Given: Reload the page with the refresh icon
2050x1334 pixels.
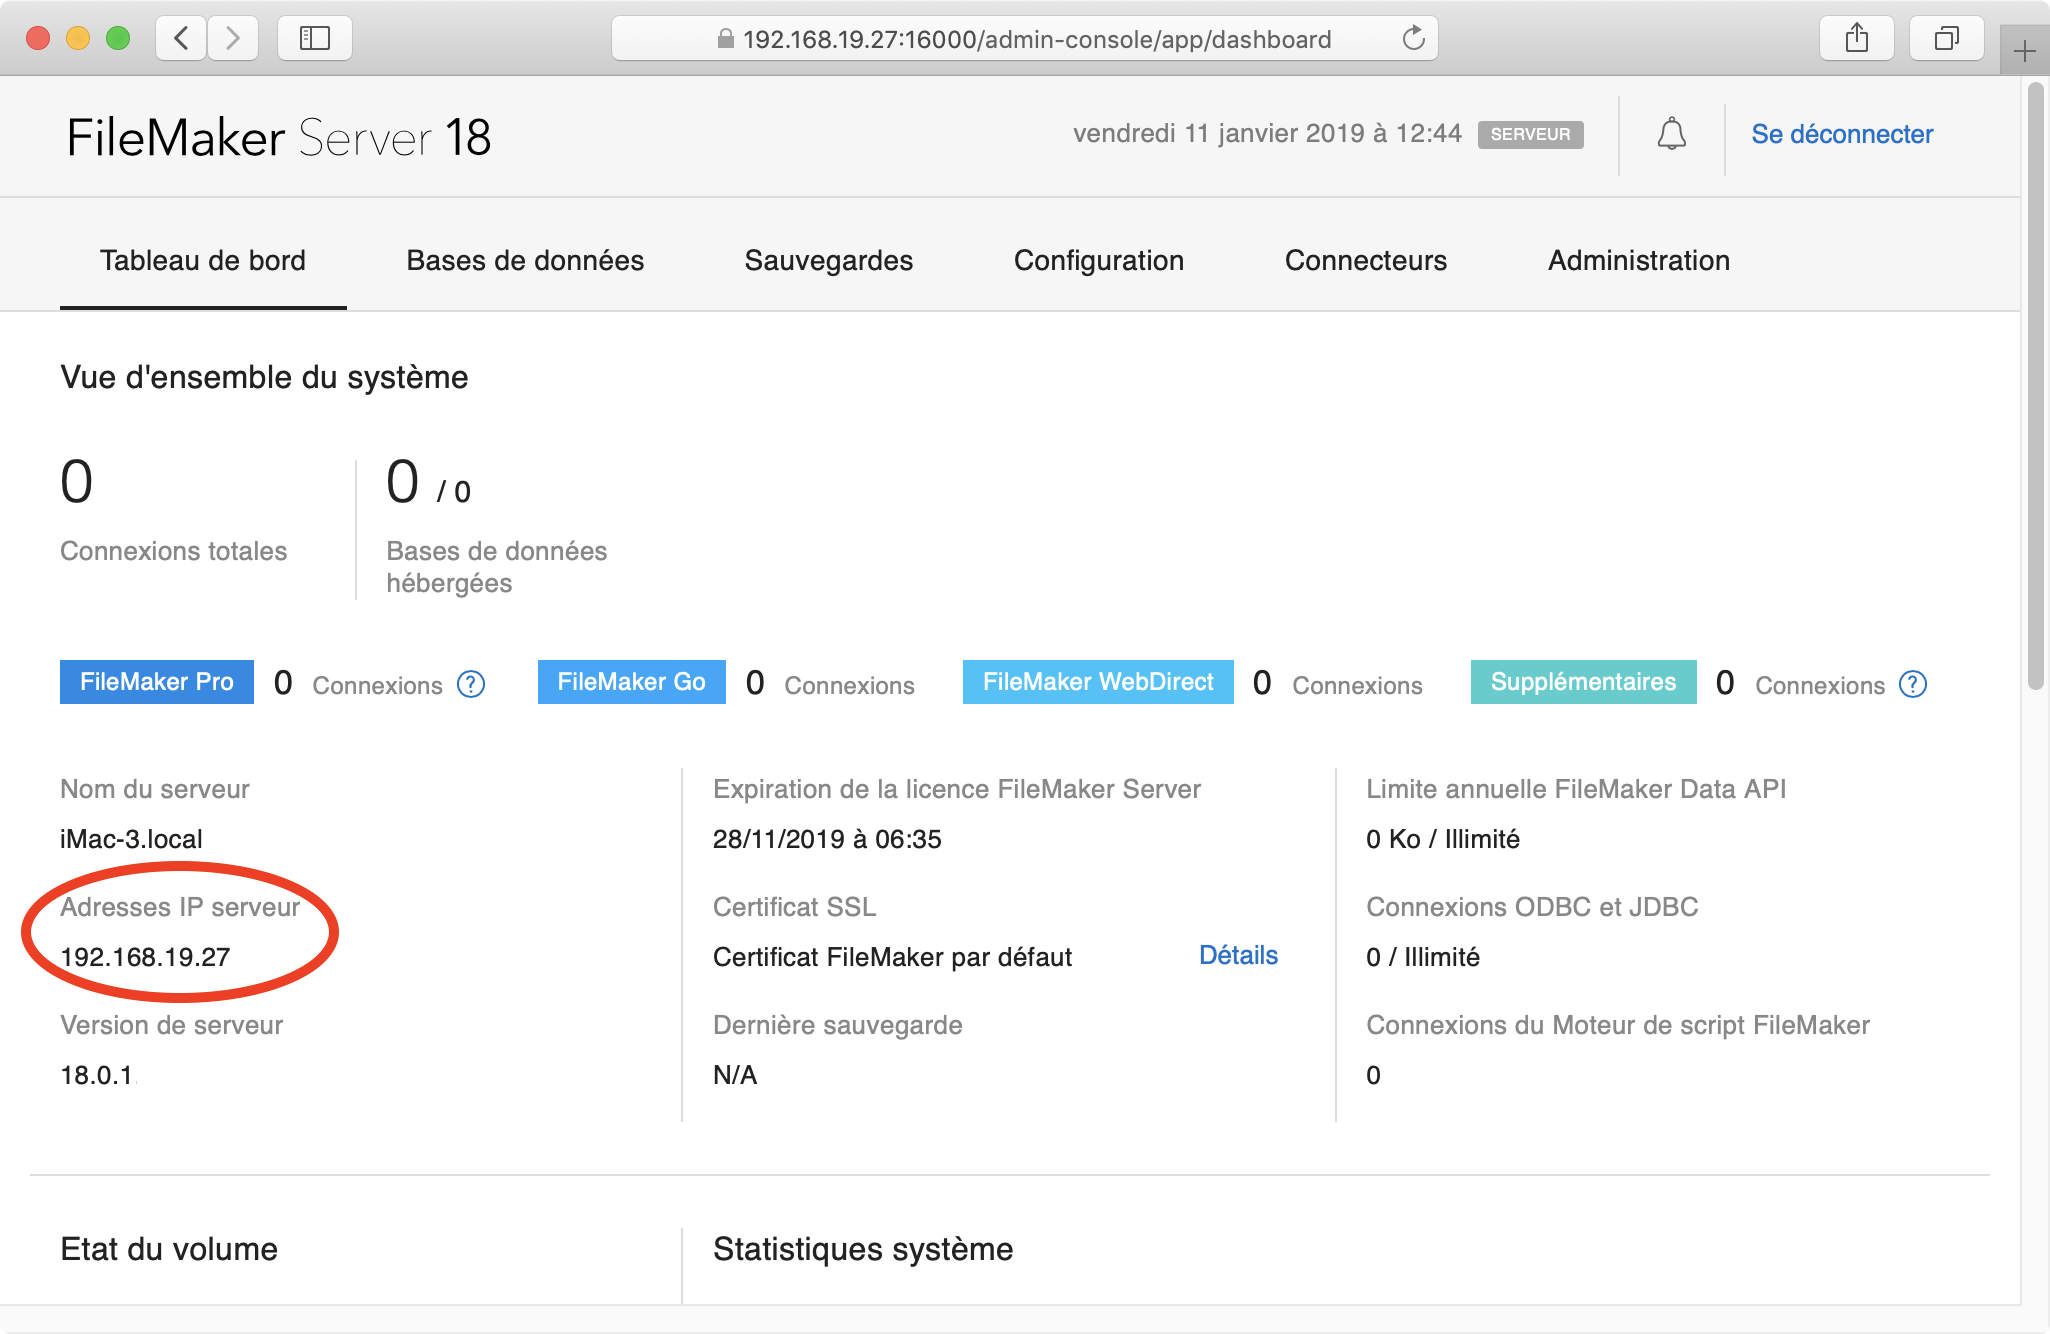Looking at the screenshot, I should [x=1413, y=39].
